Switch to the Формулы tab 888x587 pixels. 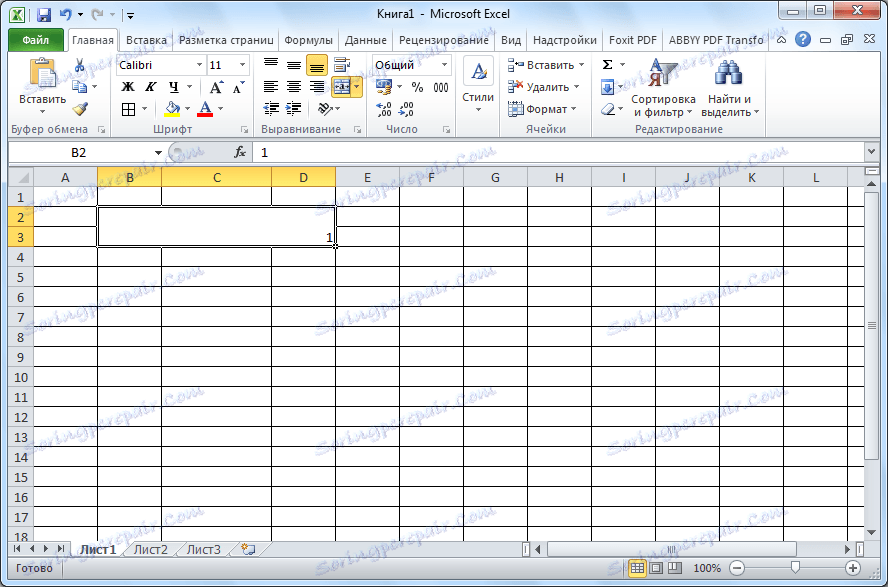[308, 40]
